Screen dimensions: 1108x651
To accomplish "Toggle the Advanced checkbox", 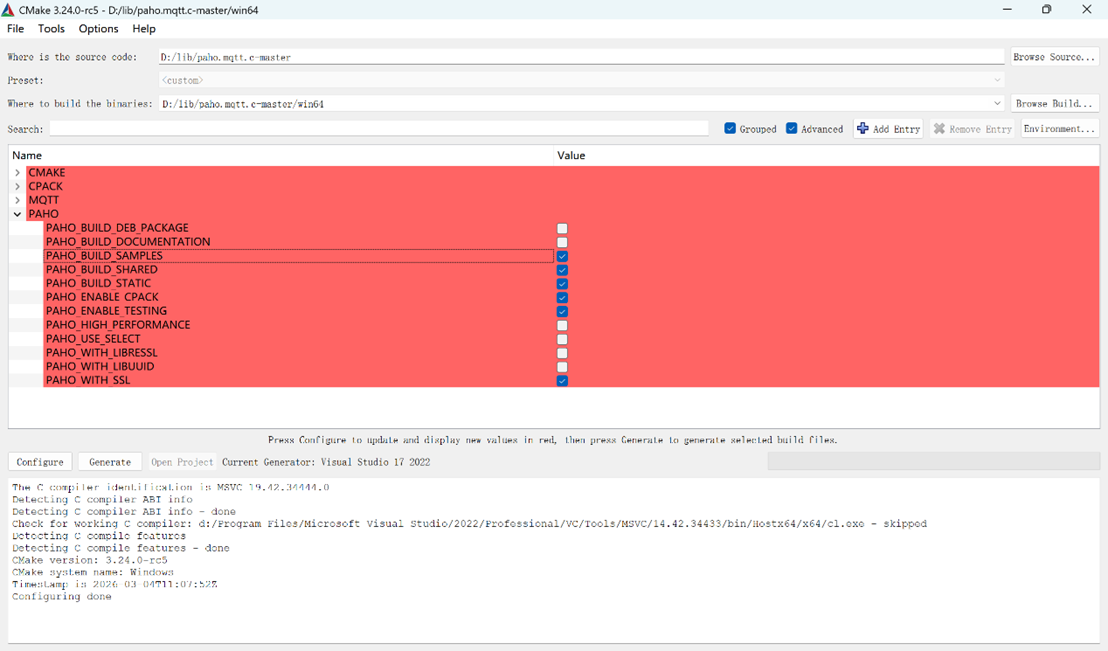I will point(791,129).
